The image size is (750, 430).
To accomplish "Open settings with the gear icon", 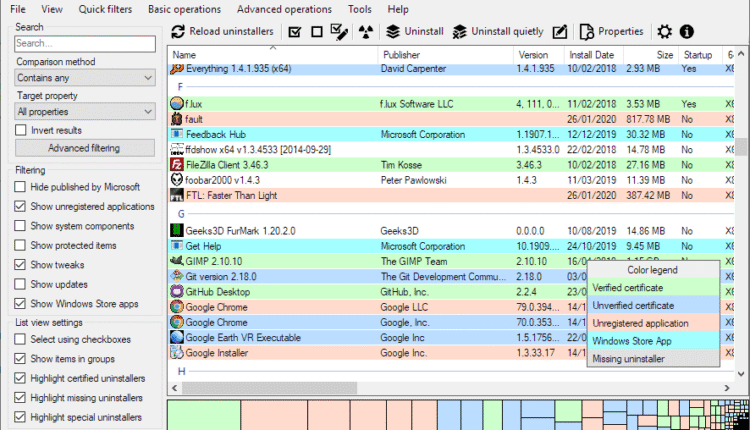I will pyautogui.click(x=664, y=32).
